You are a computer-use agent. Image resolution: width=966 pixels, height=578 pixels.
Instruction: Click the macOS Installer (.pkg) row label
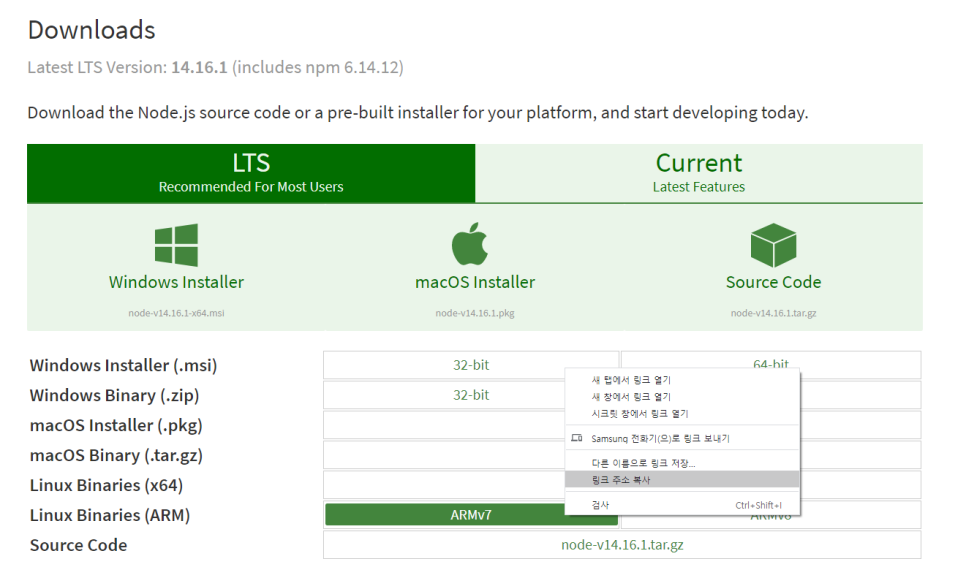[x=116, y=425]
